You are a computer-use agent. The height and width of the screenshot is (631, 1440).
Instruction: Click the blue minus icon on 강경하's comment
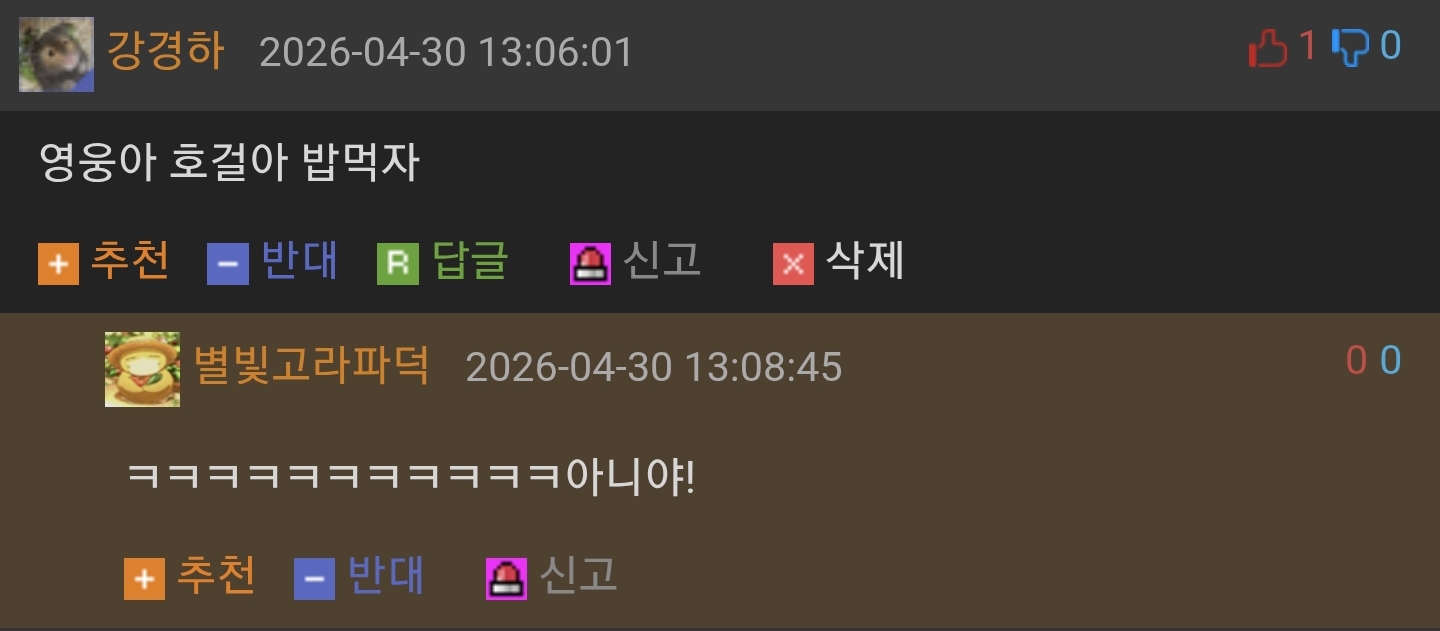point(228,264)
